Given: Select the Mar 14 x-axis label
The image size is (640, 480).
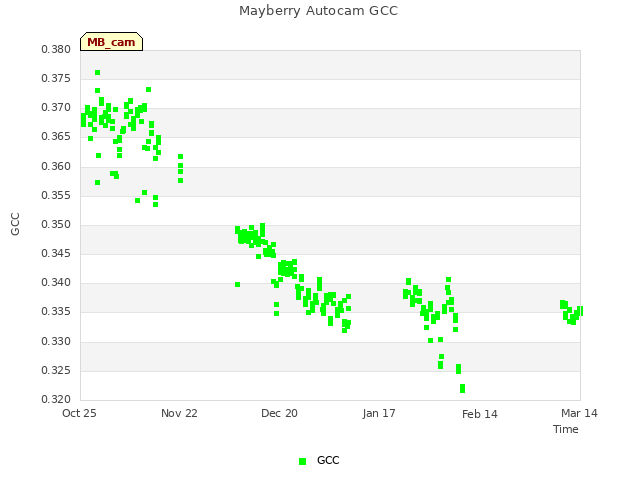Looking at the screenshot, I should click(579, 413).
